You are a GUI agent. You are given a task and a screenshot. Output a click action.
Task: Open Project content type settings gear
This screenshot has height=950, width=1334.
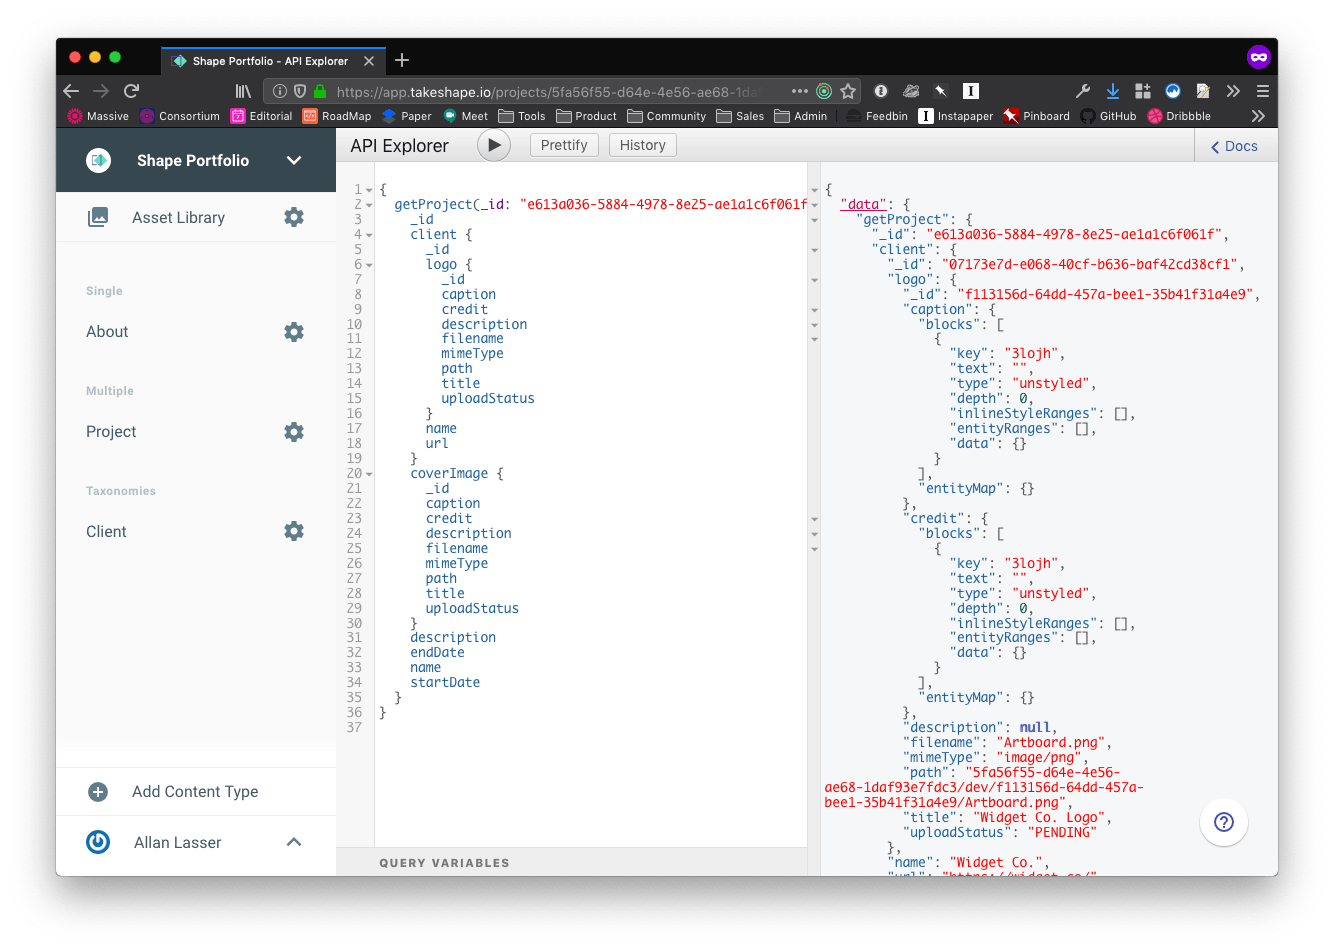294,431
